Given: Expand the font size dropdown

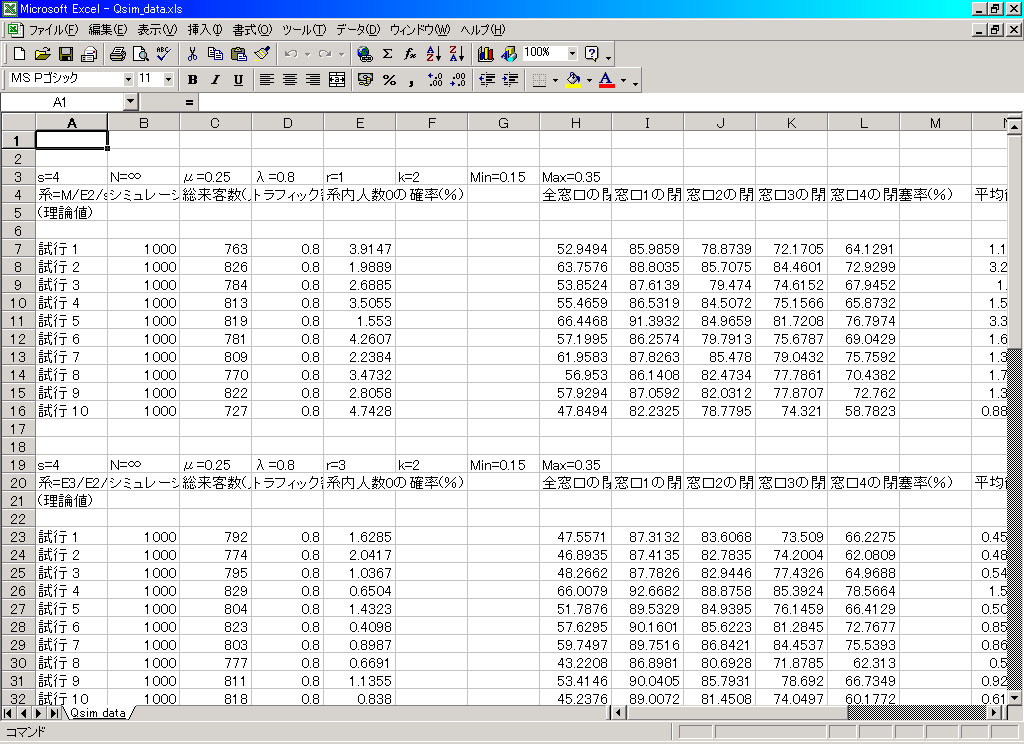Looking at the screenshot, I should pyautogui.click(x=167, y=79).
